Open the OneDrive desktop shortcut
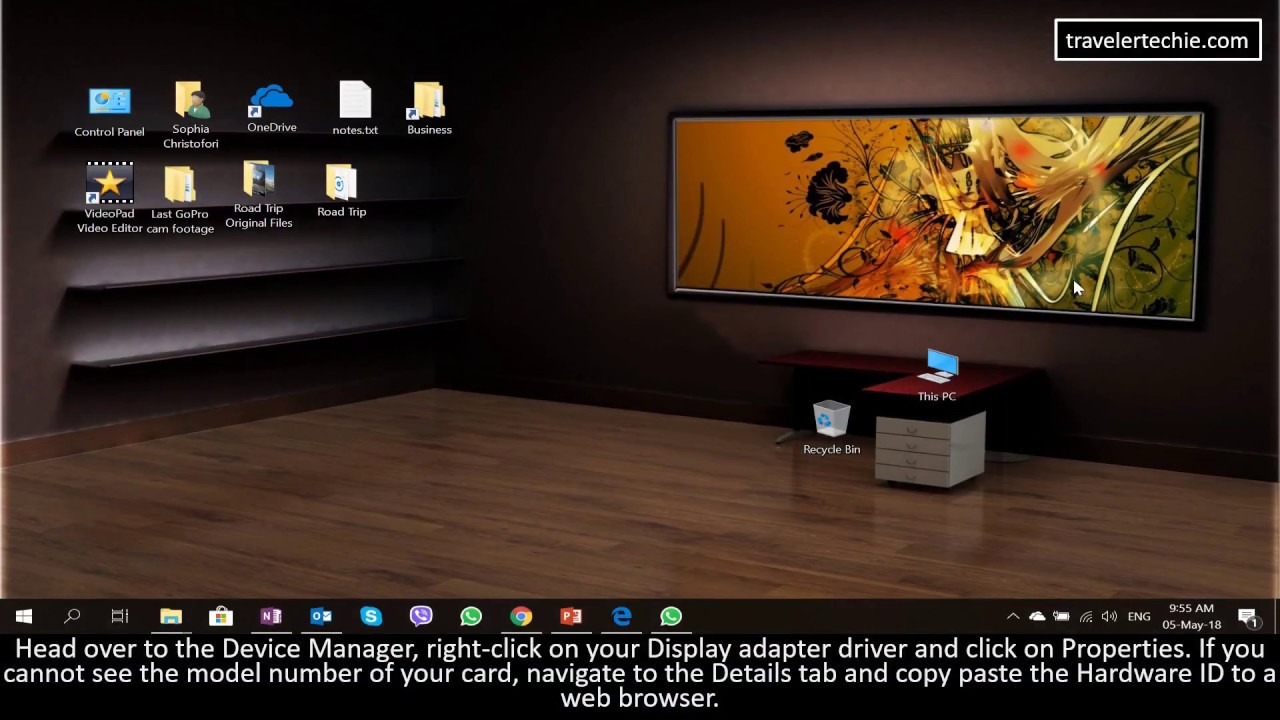This screenshot has width=1280, height=720. pyautogui.click(x=271, y=109)
